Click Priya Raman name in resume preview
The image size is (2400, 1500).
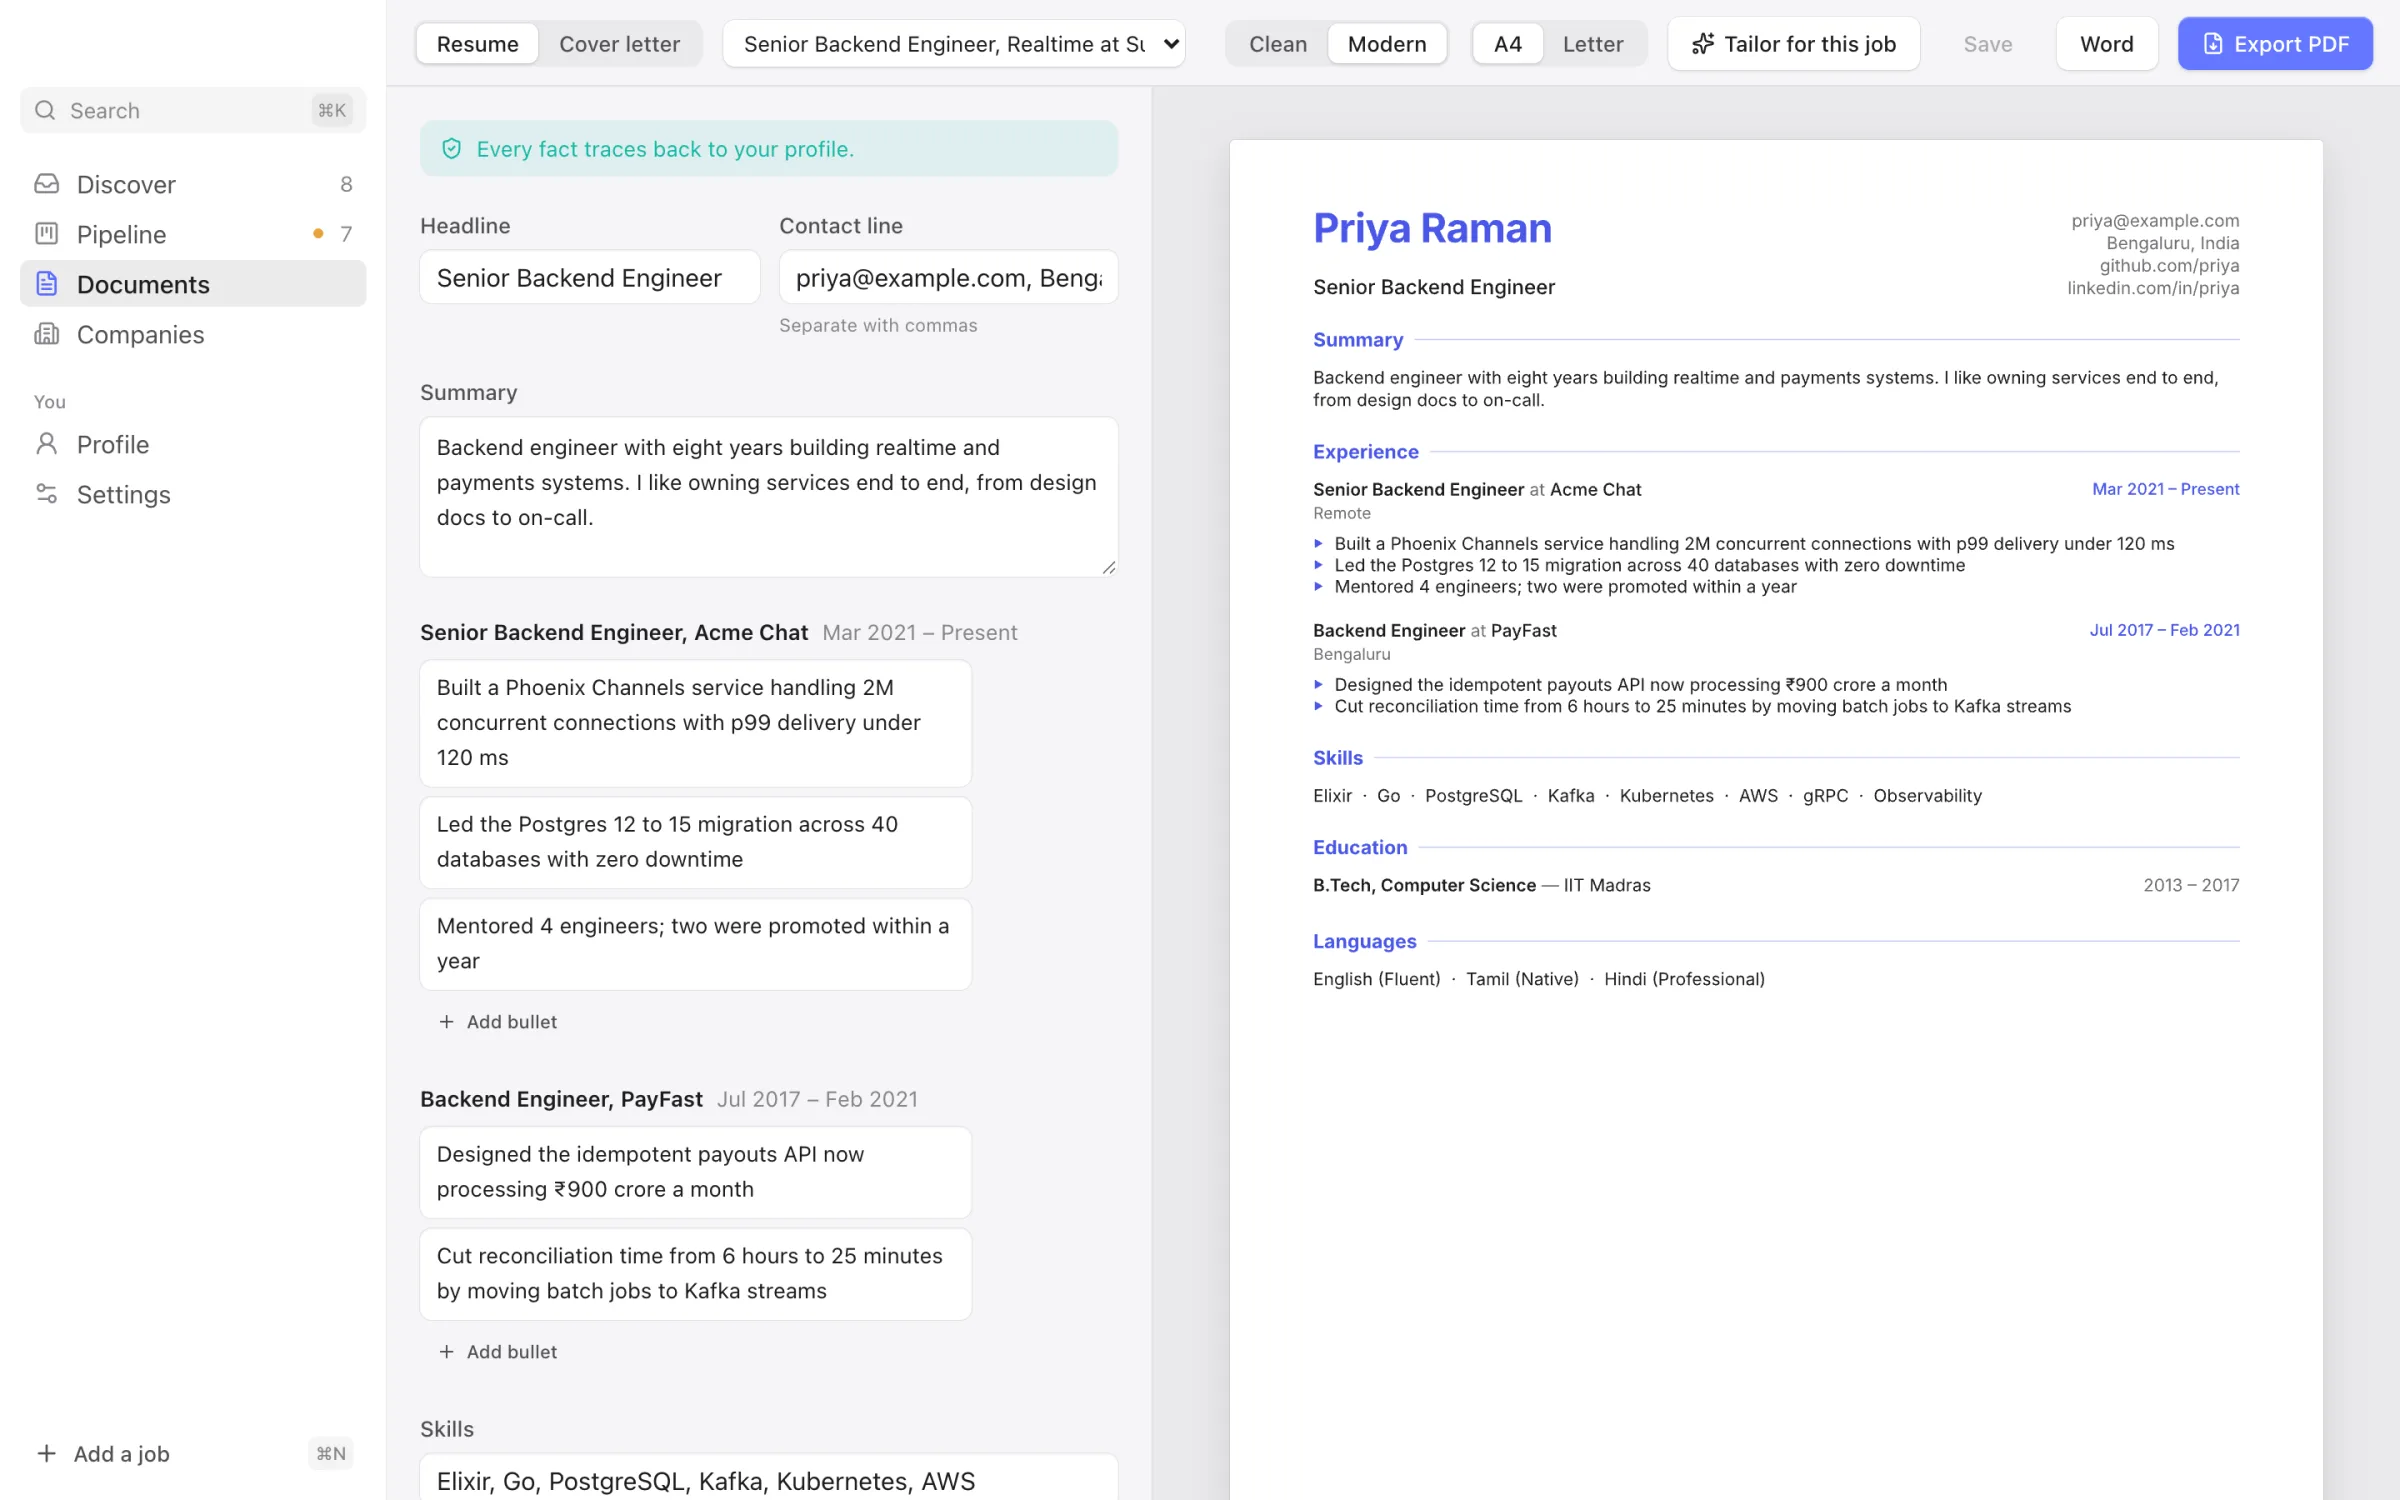tap(1432, 228)
